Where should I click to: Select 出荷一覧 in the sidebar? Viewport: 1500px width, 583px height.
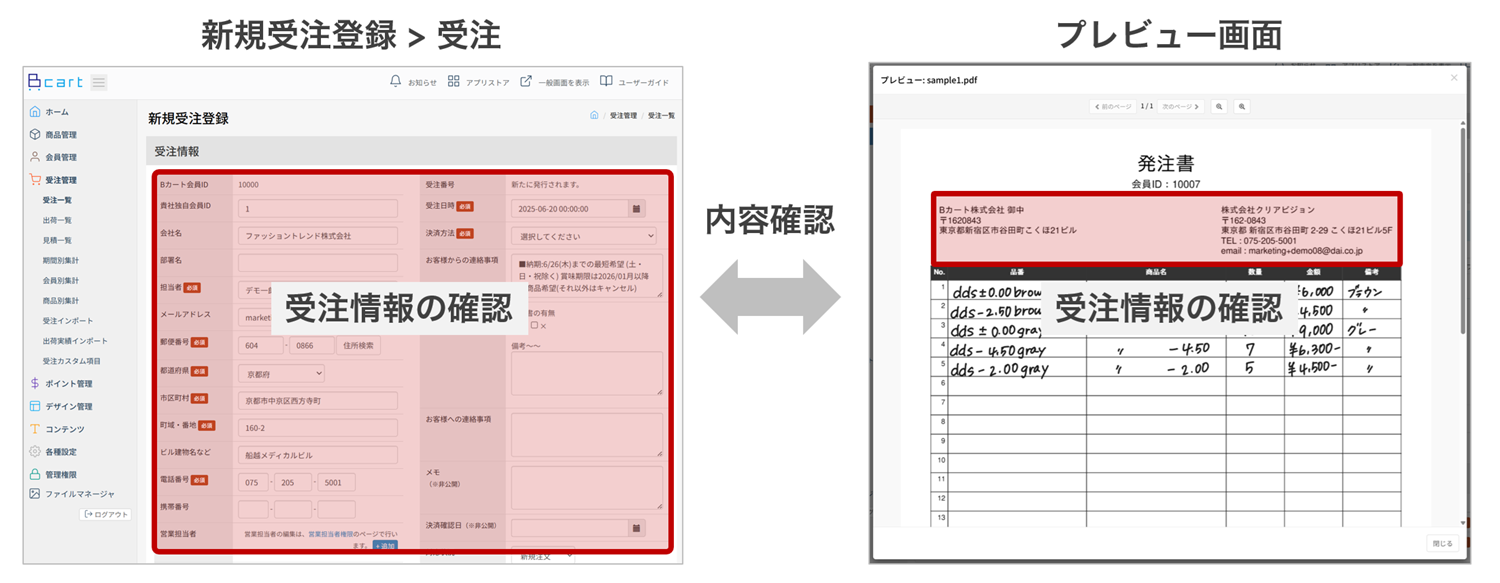point(57,220)
